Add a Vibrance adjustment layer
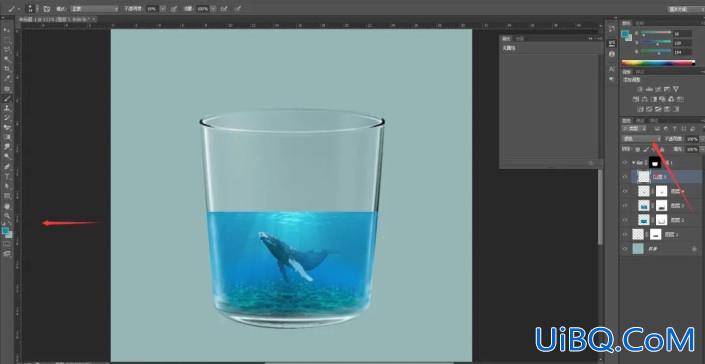The image size is (705, 364). pos(675,89)
